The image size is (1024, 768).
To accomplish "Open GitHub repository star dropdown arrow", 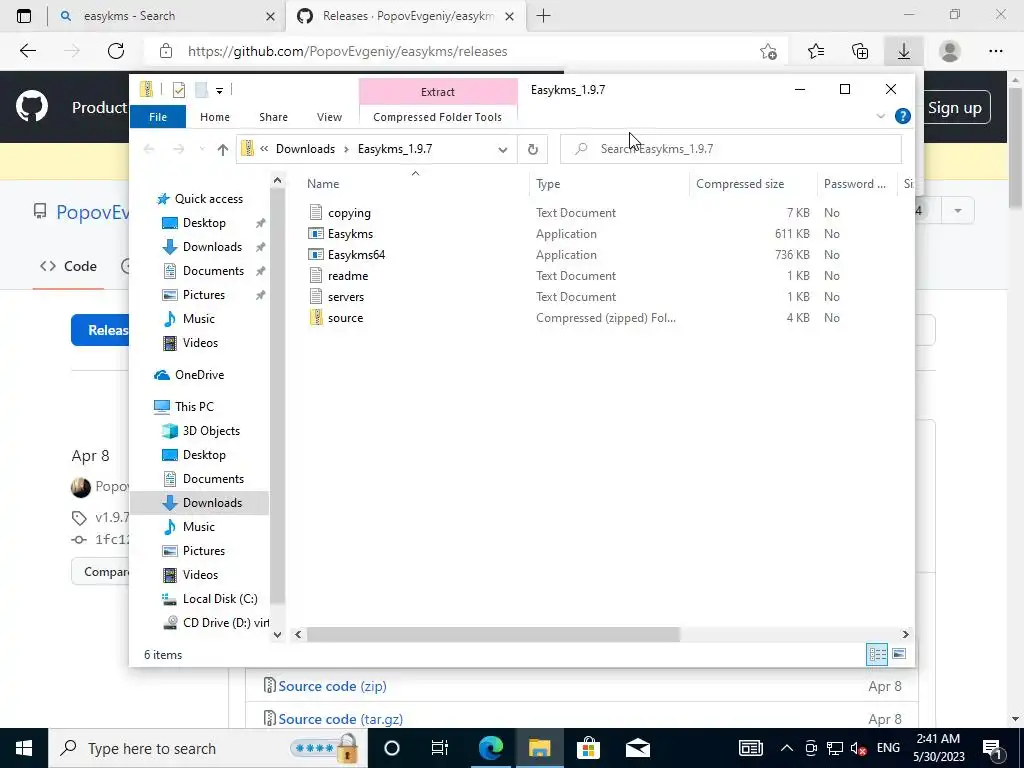I will [x=958, y=211].
